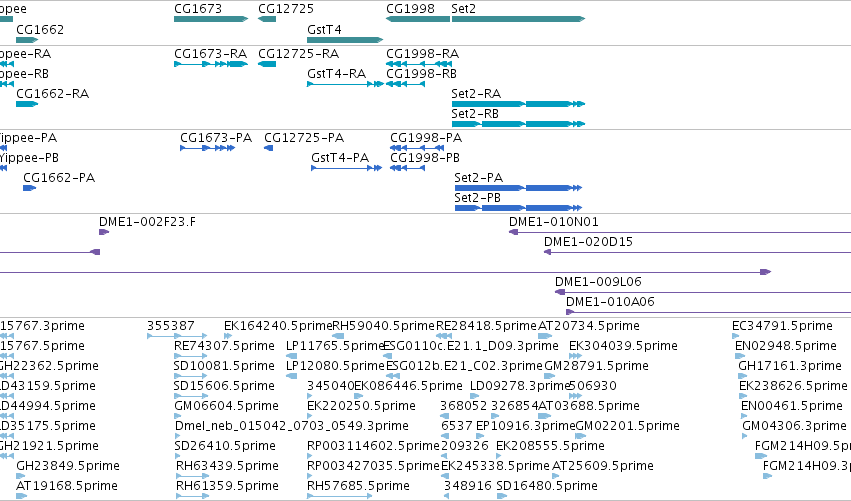This screenshot has height=501, width=851.
Task: Click EST RH59040.5prime
Action: point(384,326)
